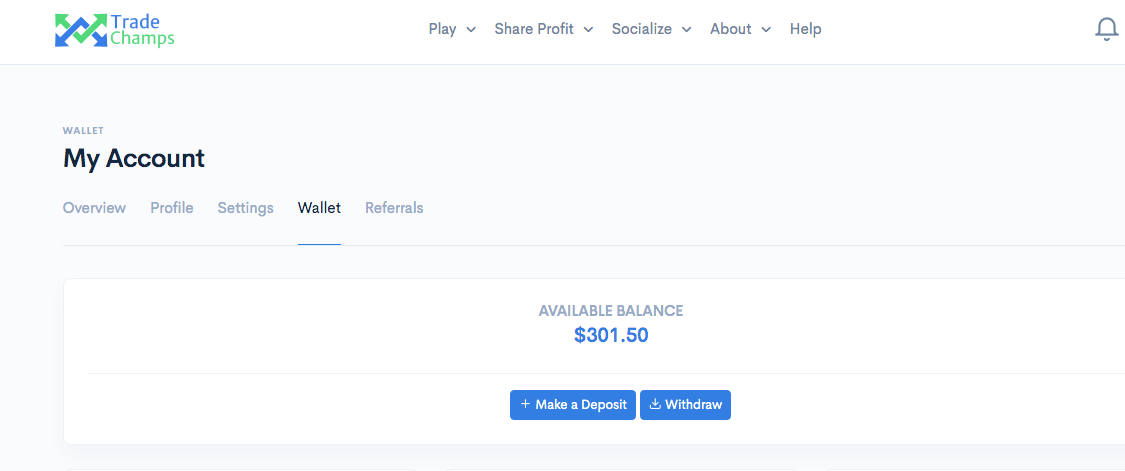Click the download icon on Withdraw
This screenshot has height=471, width=1125.
click(x=654, y=404)
